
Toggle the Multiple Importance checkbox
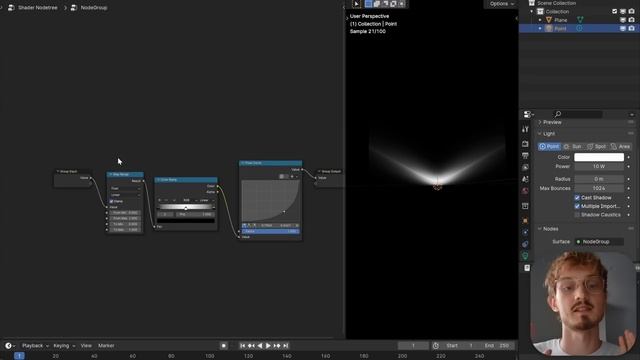coord(577,206)
